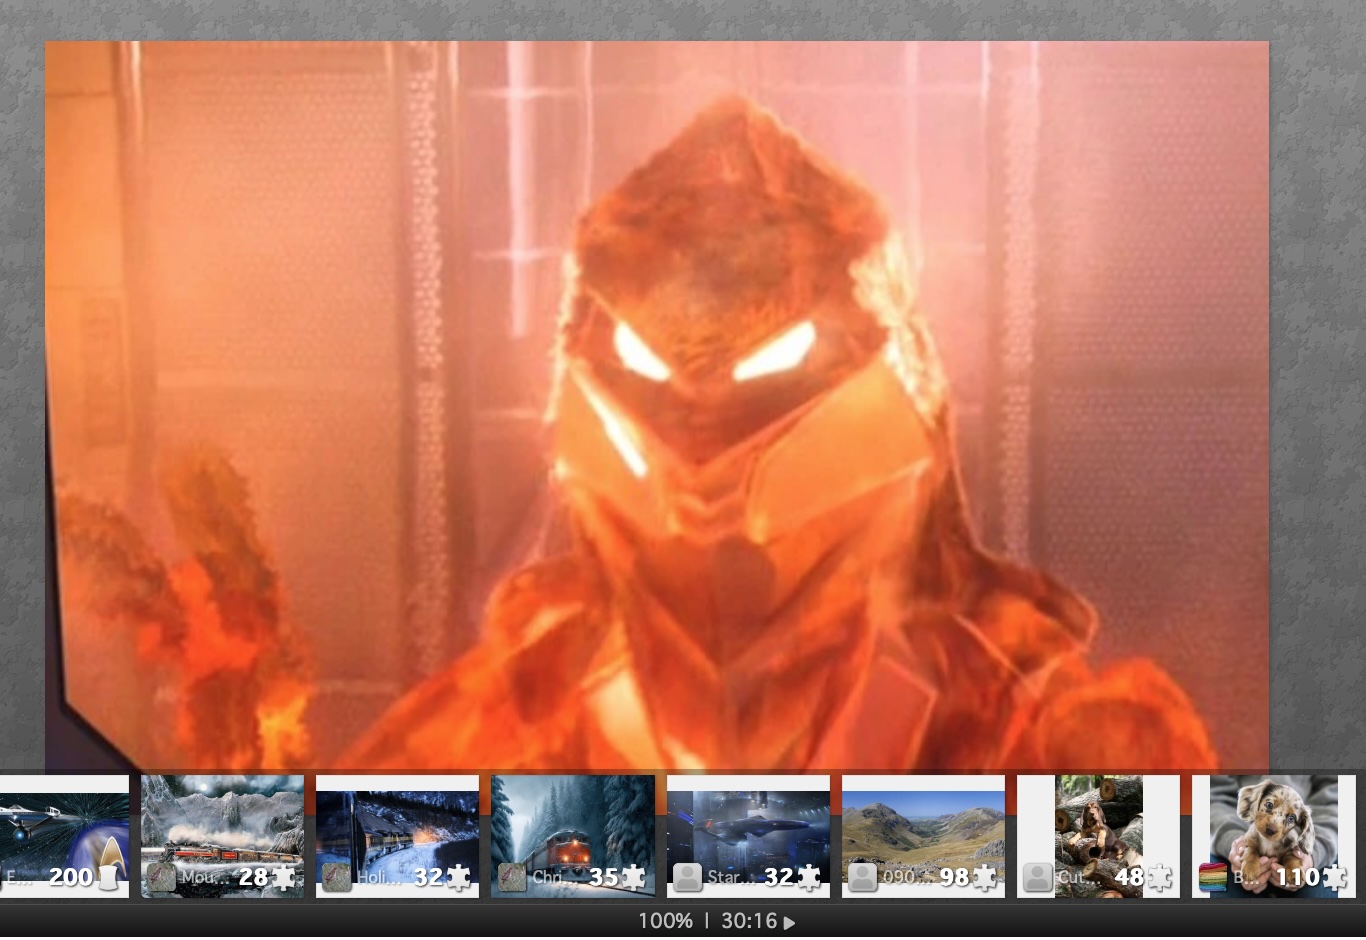This screenshot has height=940, width=1366.
Task: Click the jigsaw piece icon beside 110
Action: pos(1335,877)
